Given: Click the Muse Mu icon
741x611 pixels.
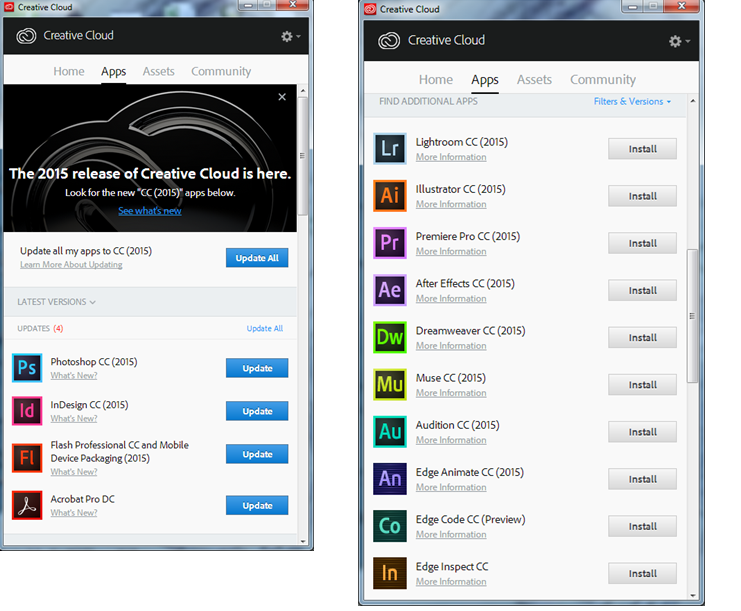Looking at the screenshot, I should click(x=390, y=385).
